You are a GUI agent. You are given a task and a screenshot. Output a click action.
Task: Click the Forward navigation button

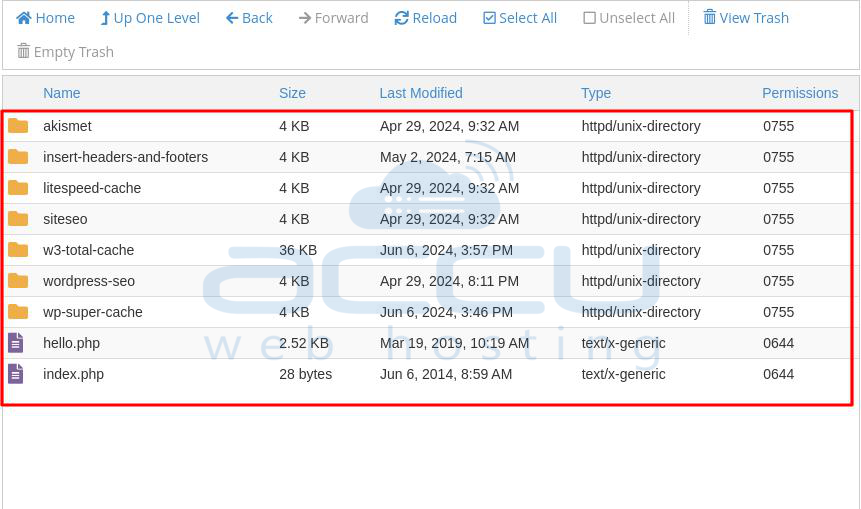[333, 18]
